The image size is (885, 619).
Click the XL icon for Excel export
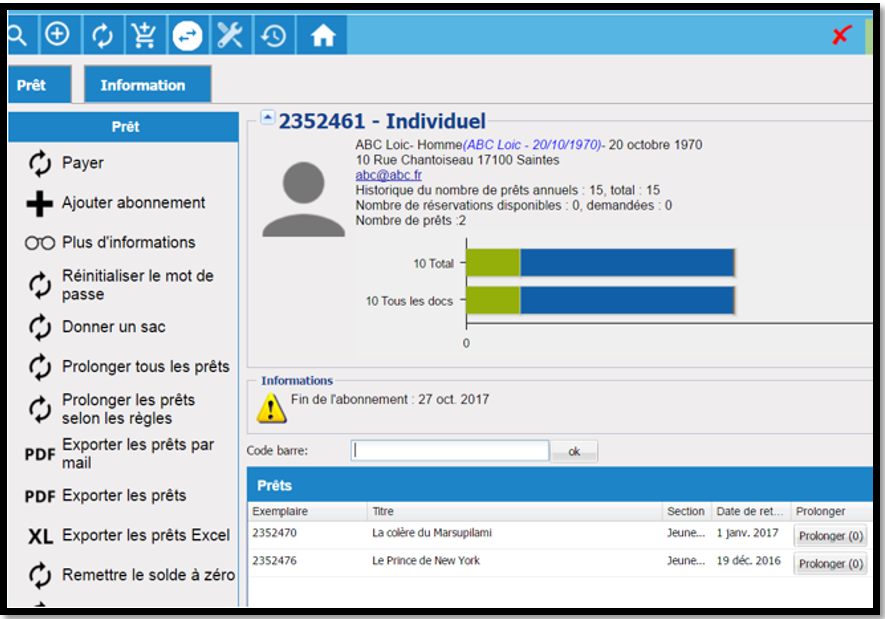click(41, 535)
